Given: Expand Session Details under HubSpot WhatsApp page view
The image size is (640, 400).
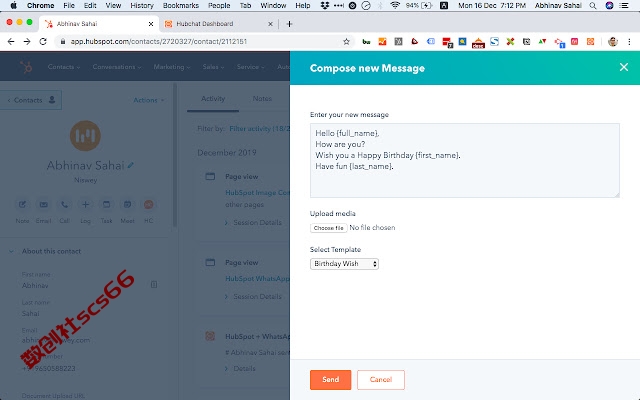Looking at the screenshot, I should click(x=253, y=296).
